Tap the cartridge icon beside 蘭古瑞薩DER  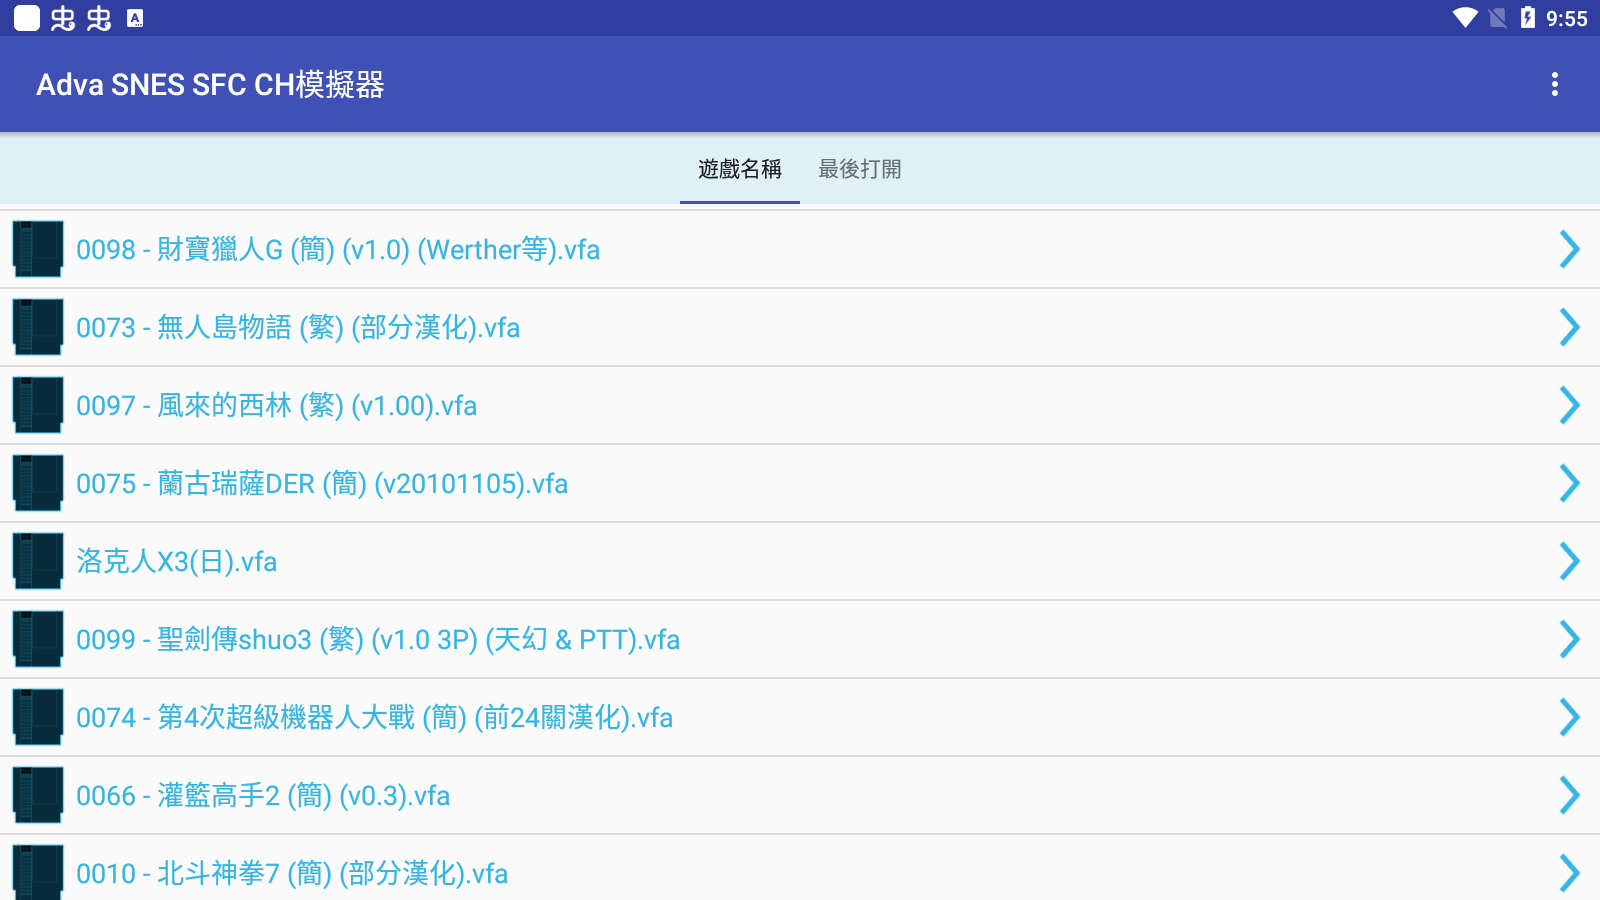37,483
